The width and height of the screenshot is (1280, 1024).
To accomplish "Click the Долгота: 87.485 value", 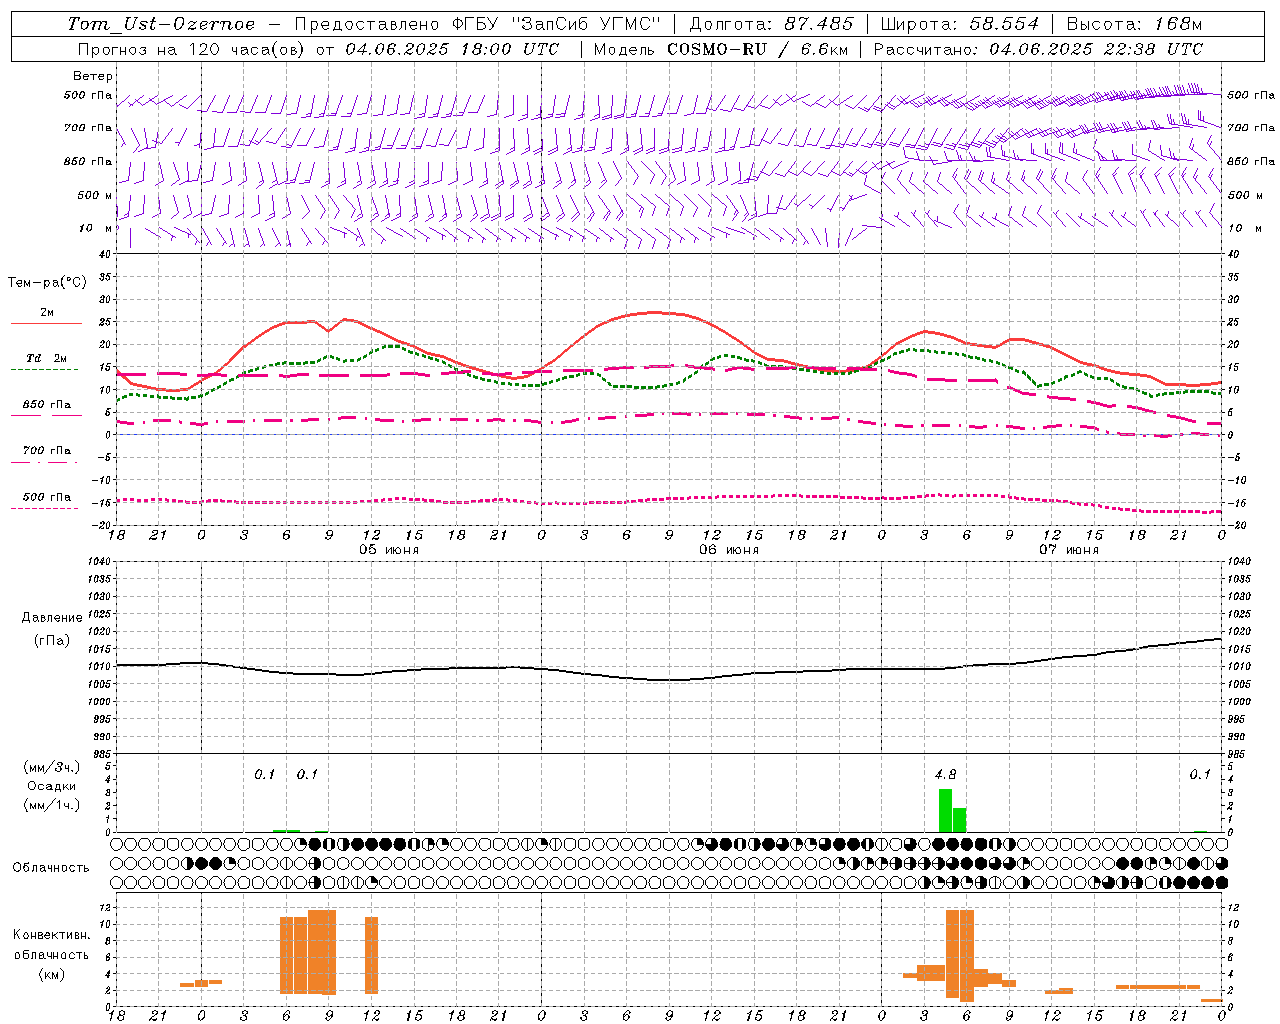I will coord(772,24).
